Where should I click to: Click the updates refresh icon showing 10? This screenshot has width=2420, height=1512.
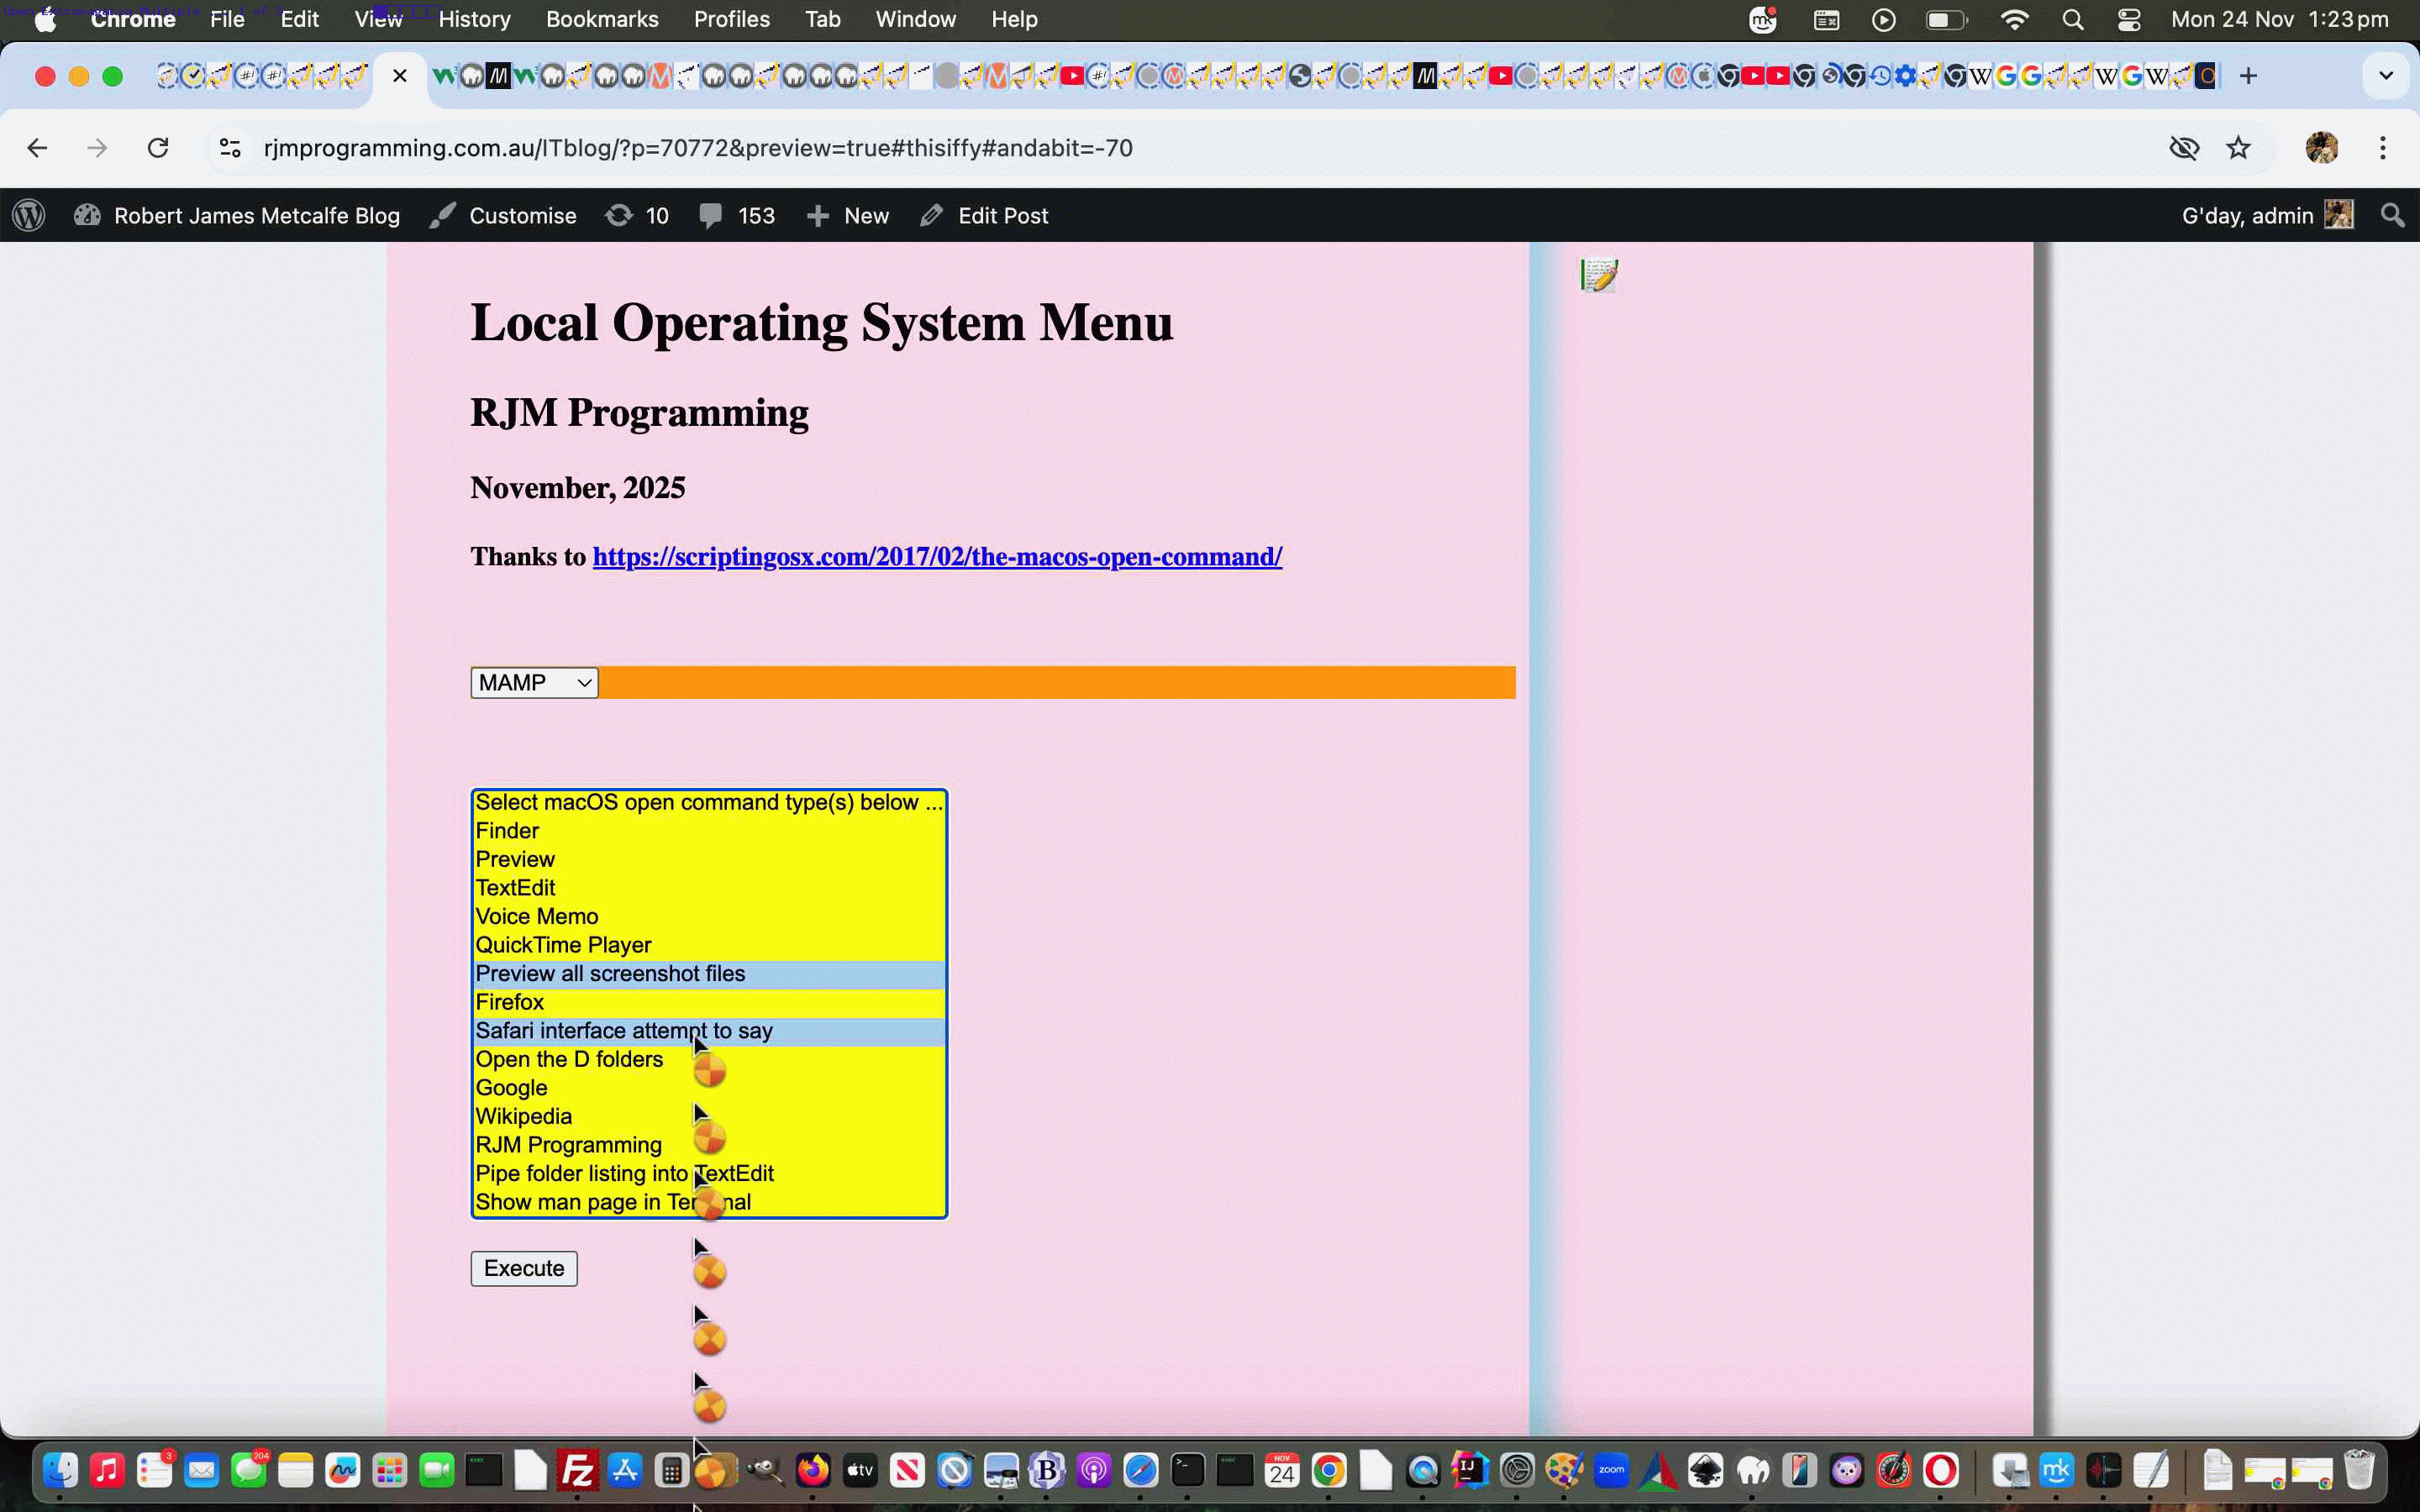point(622,215)
